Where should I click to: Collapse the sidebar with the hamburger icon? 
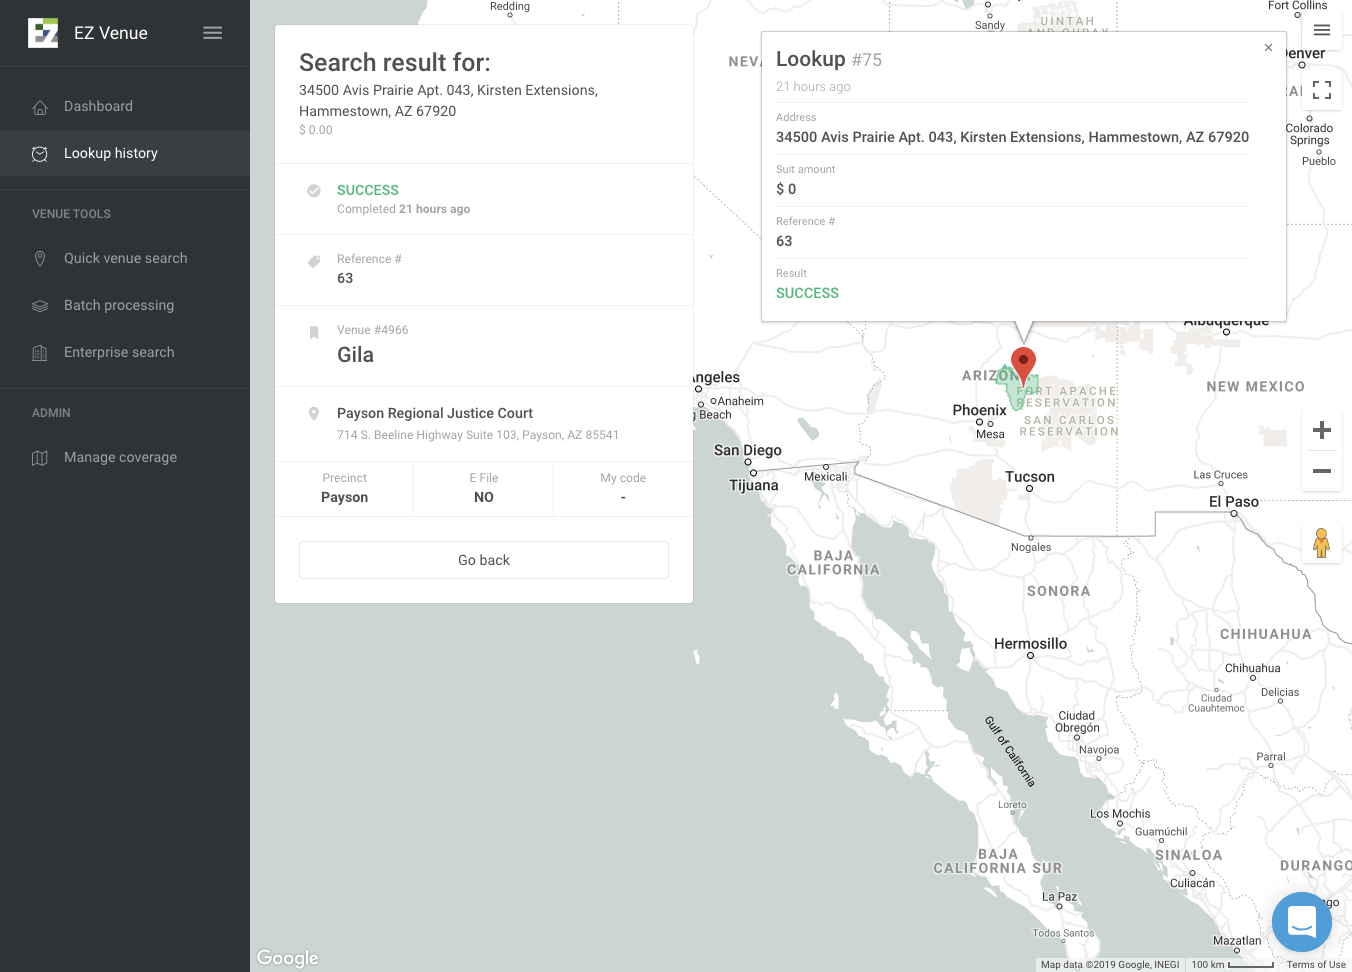click(x=213, y=33)
